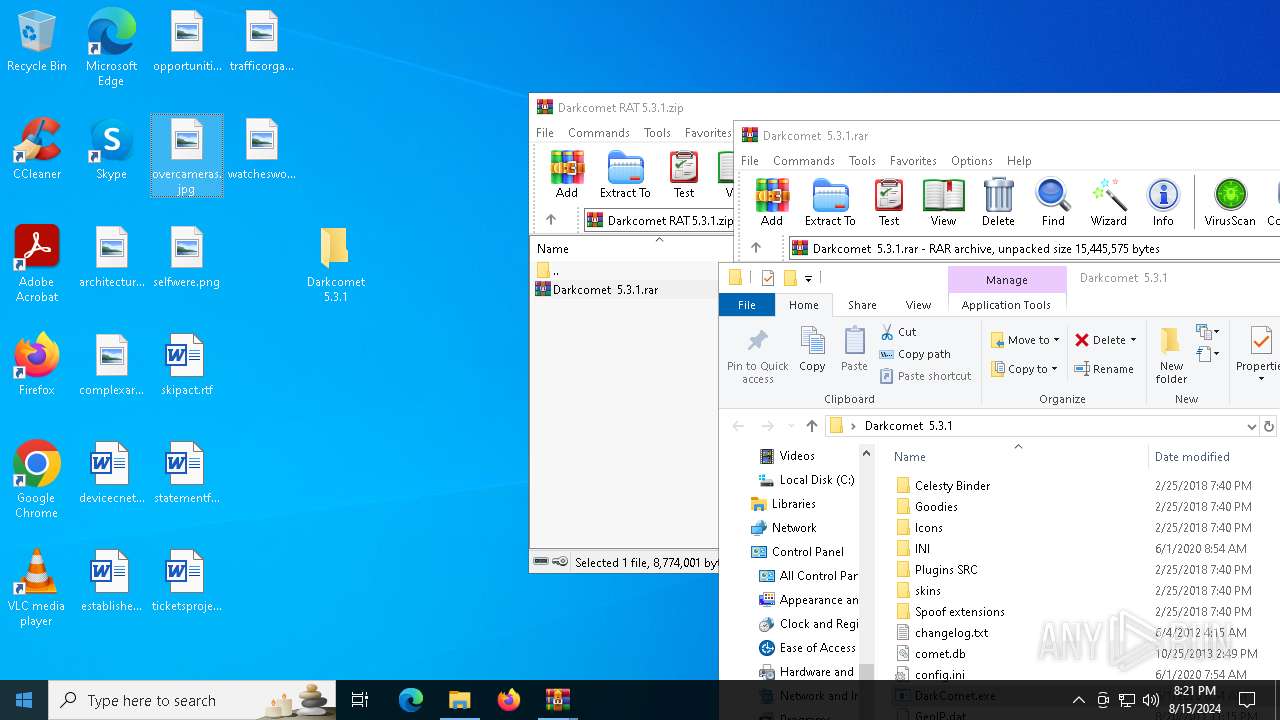Screen dimensions: 1280x720
Task: Open Tools menu in Darkcomet RAT 5.3.1.zip window
Action: point(657,132)
